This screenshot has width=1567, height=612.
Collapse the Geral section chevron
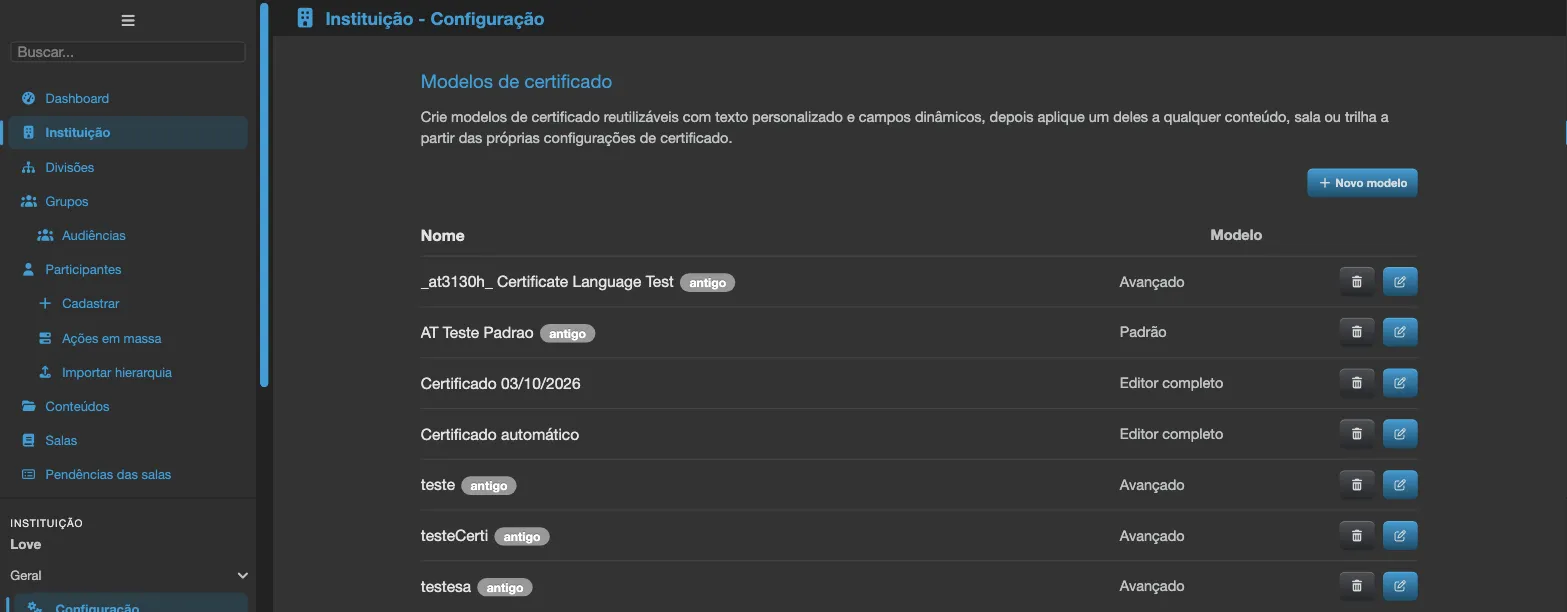242,575
